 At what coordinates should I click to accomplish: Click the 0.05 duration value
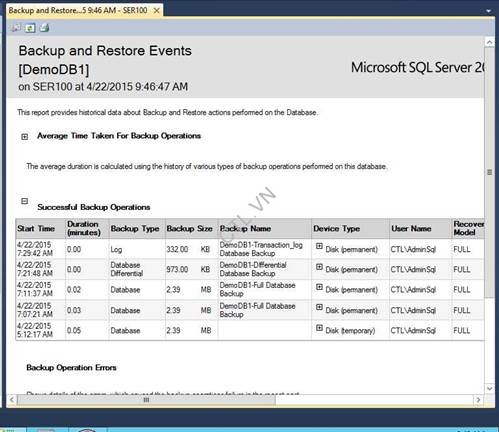coord(74,330)
